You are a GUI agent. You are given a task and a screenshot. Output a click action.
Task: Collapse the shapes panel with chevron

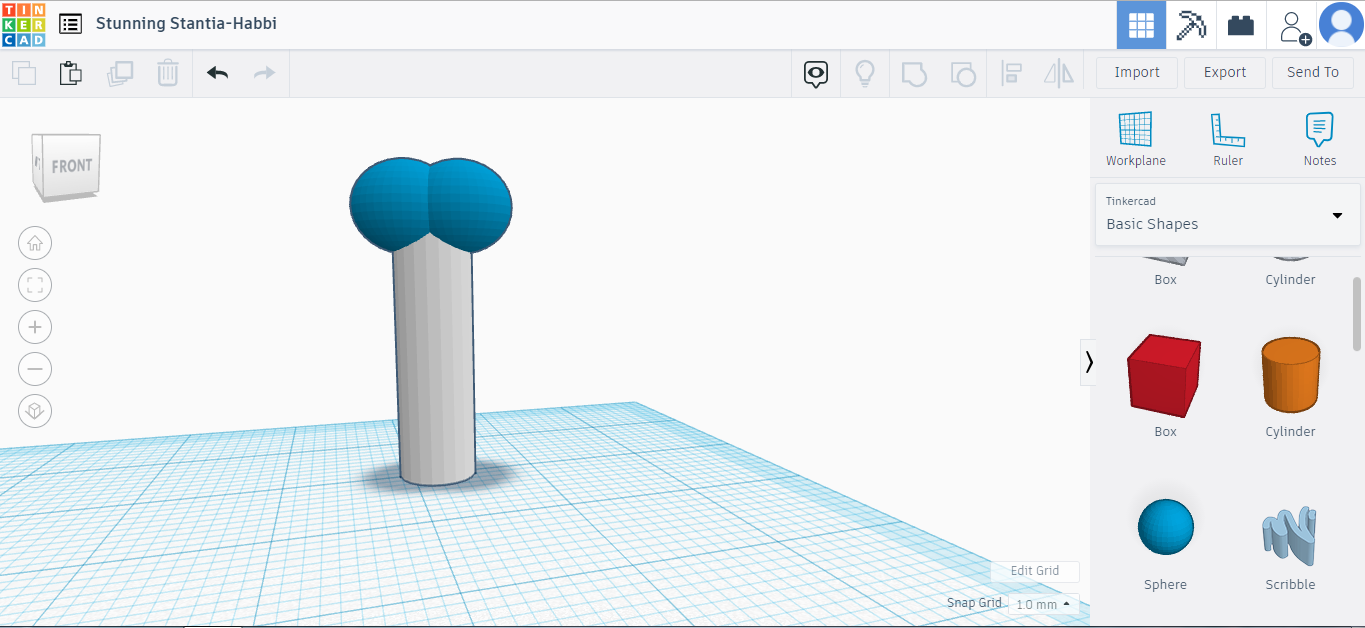click(x=1089, y=362)
